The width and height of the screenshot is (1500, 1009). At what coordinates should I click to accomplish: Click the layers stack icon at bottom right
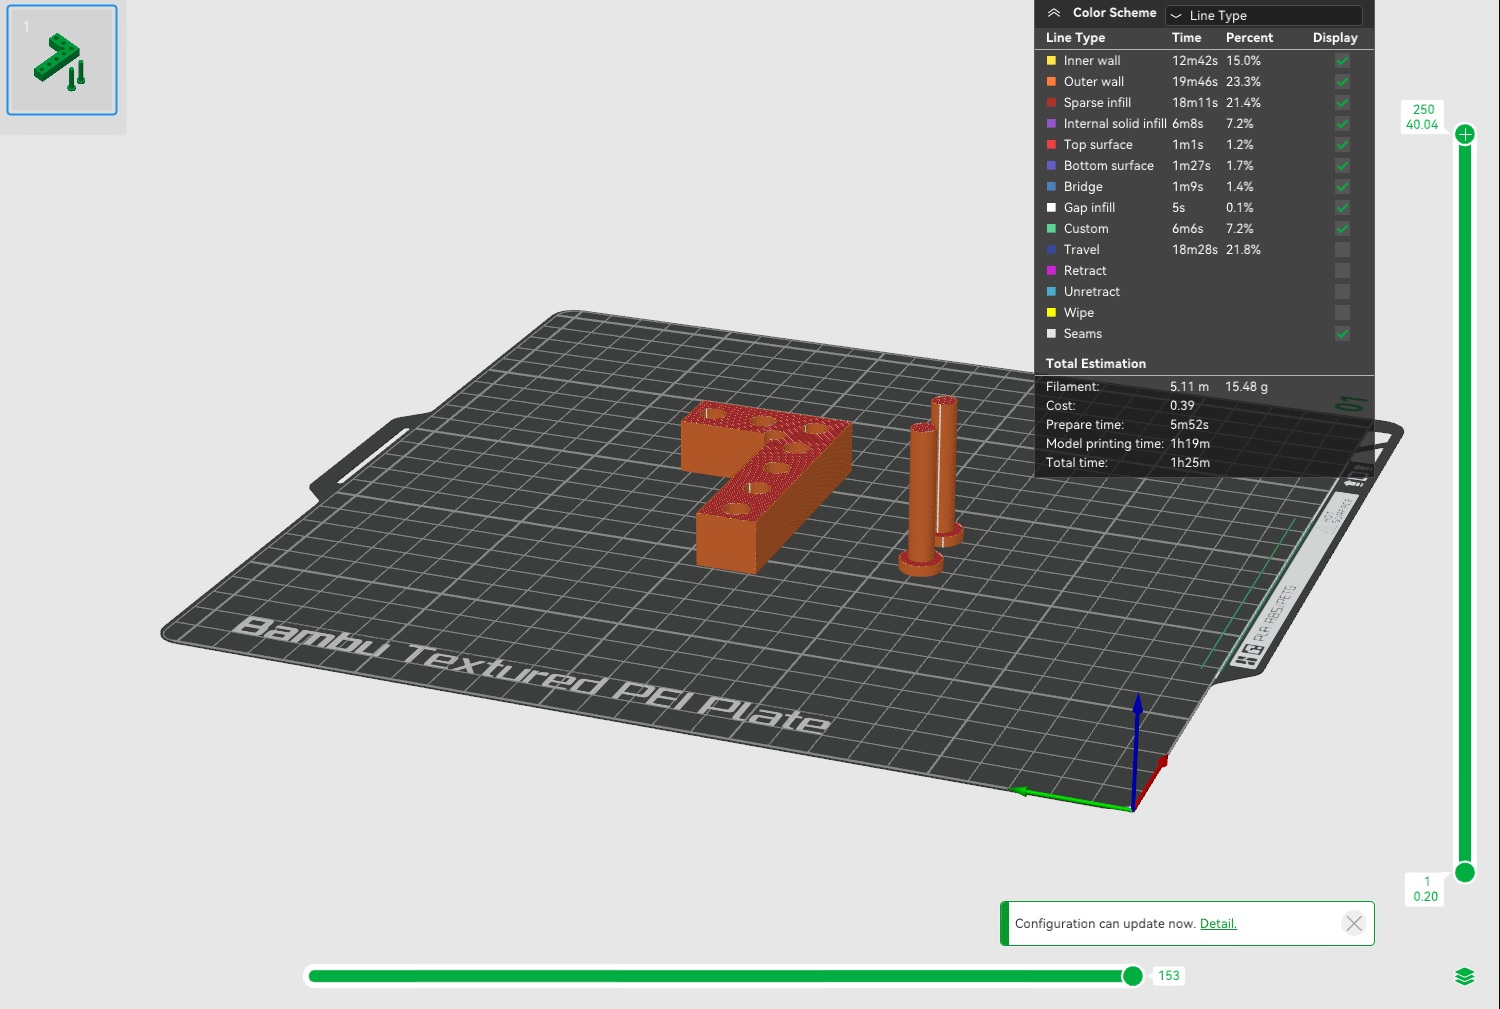coord(1465,977)
